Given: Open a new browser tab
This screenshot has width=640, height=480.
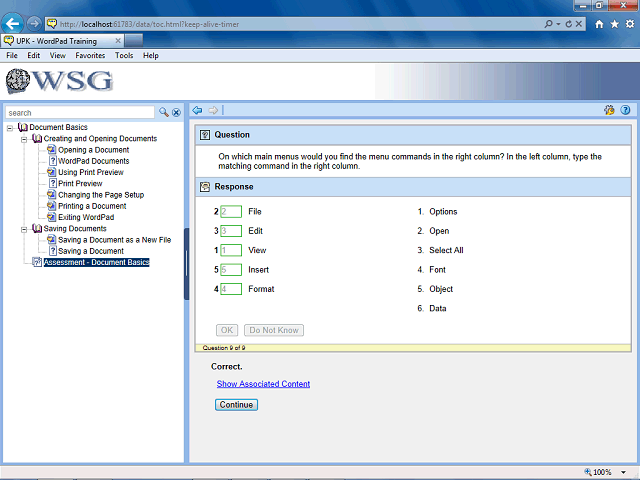Looking at the screenshot, I should (134, 41).
